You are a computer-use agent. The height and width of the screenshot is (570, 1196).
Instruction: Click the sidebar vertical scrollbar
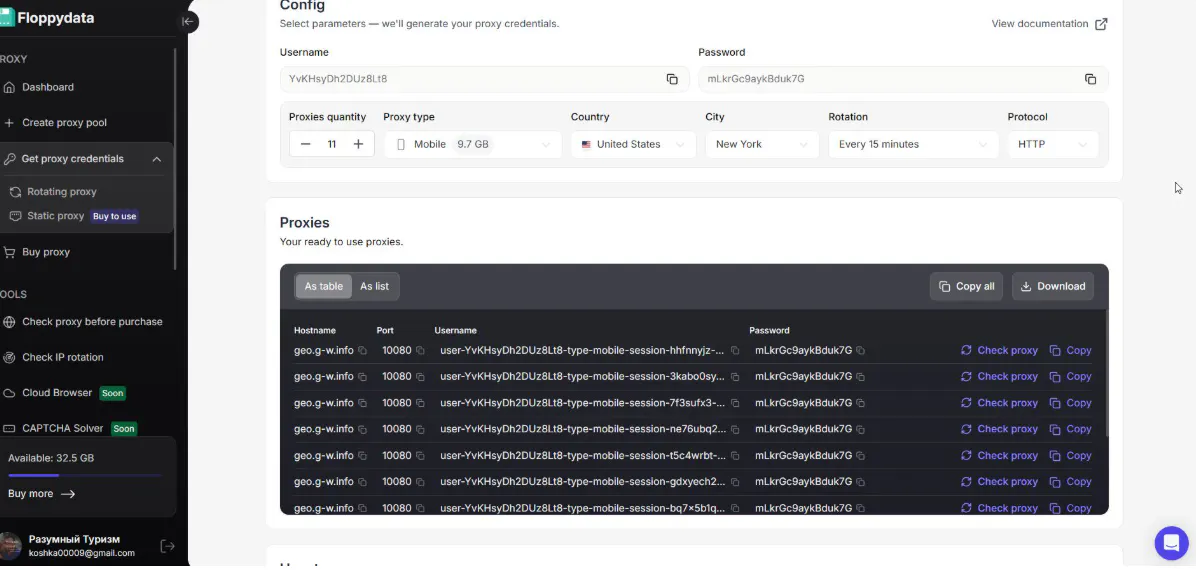(x=175, y=159)
